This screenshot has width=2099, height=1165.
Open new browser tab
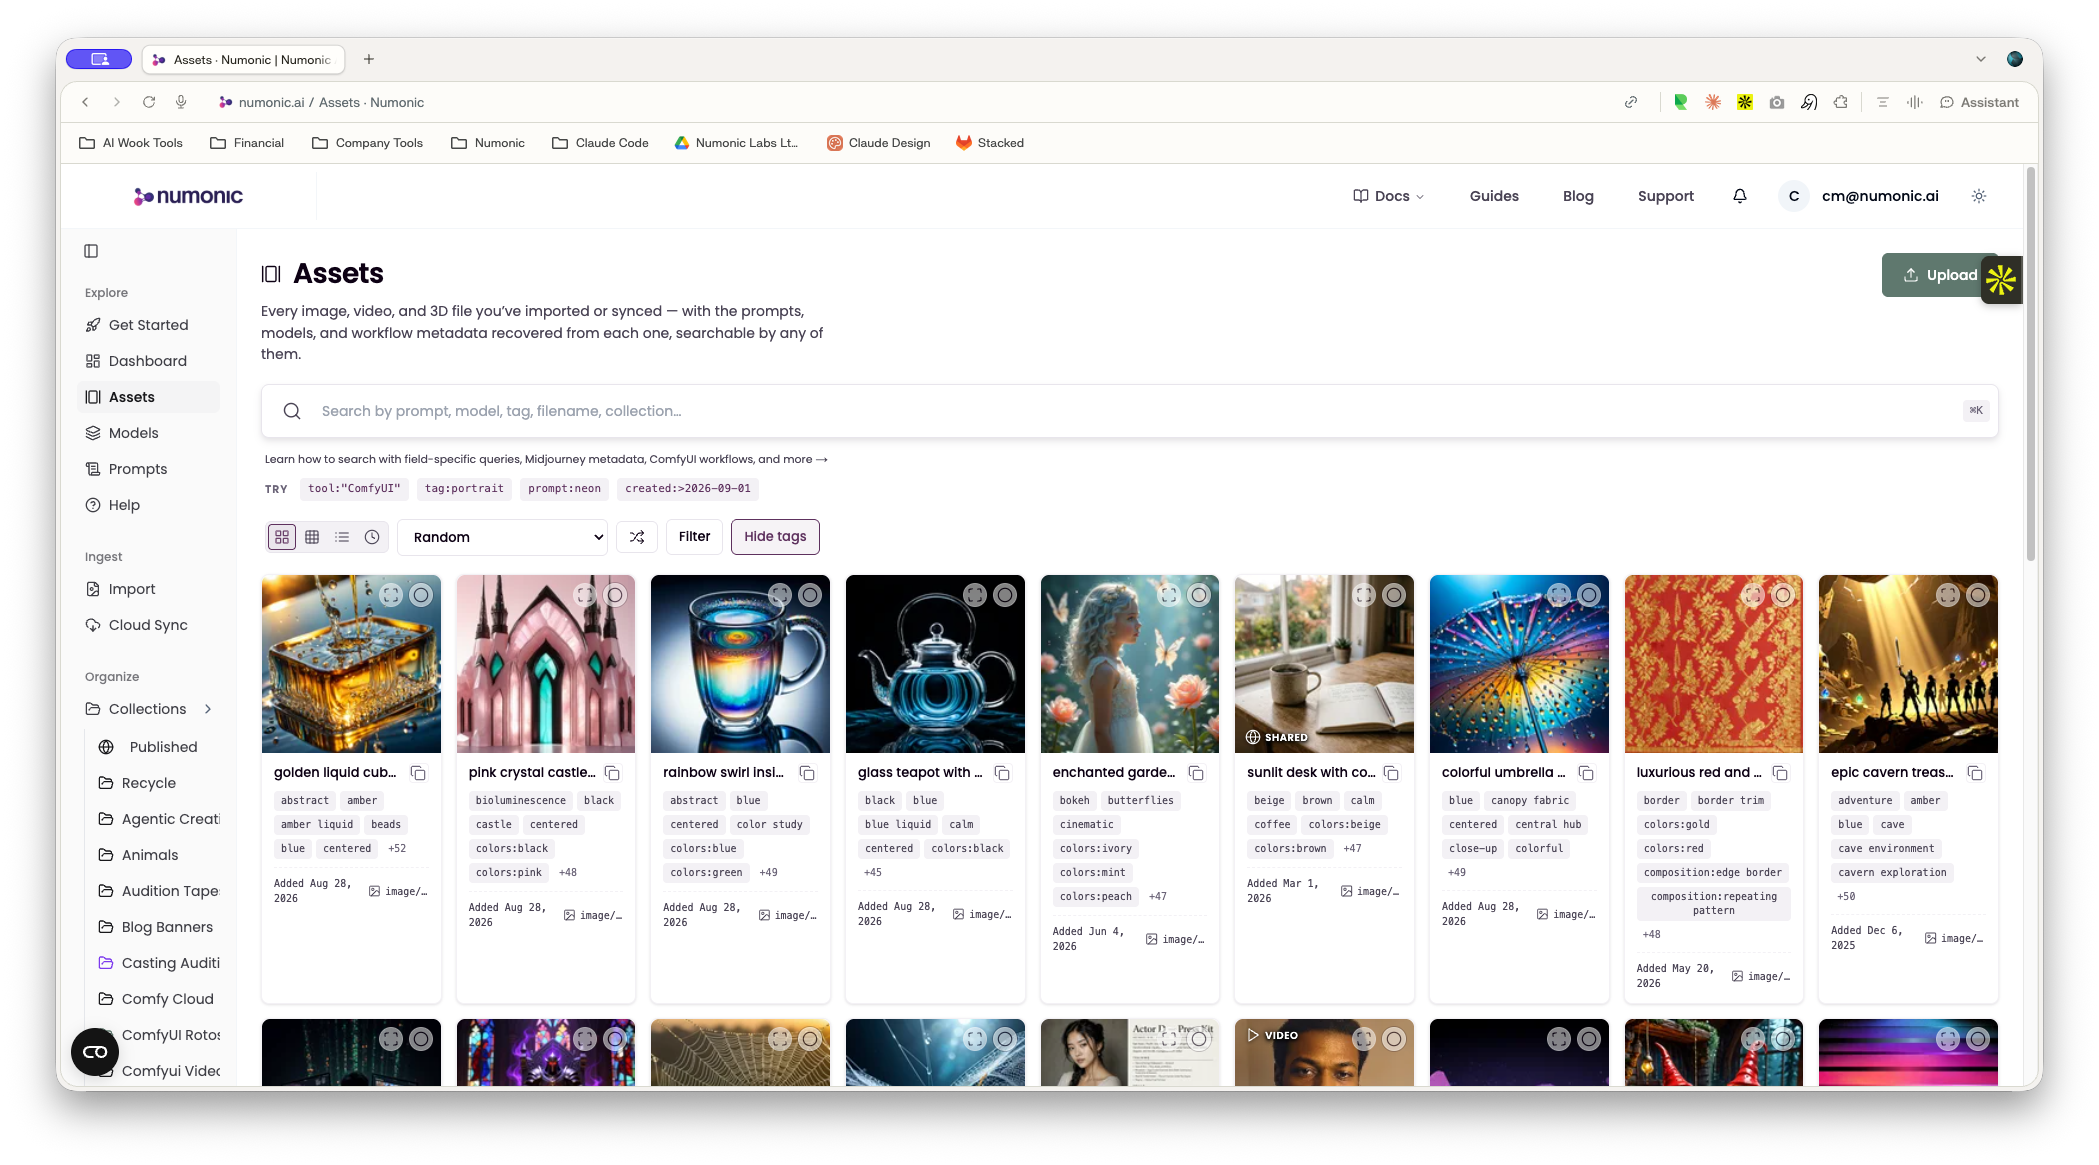[x=369, y=59]
